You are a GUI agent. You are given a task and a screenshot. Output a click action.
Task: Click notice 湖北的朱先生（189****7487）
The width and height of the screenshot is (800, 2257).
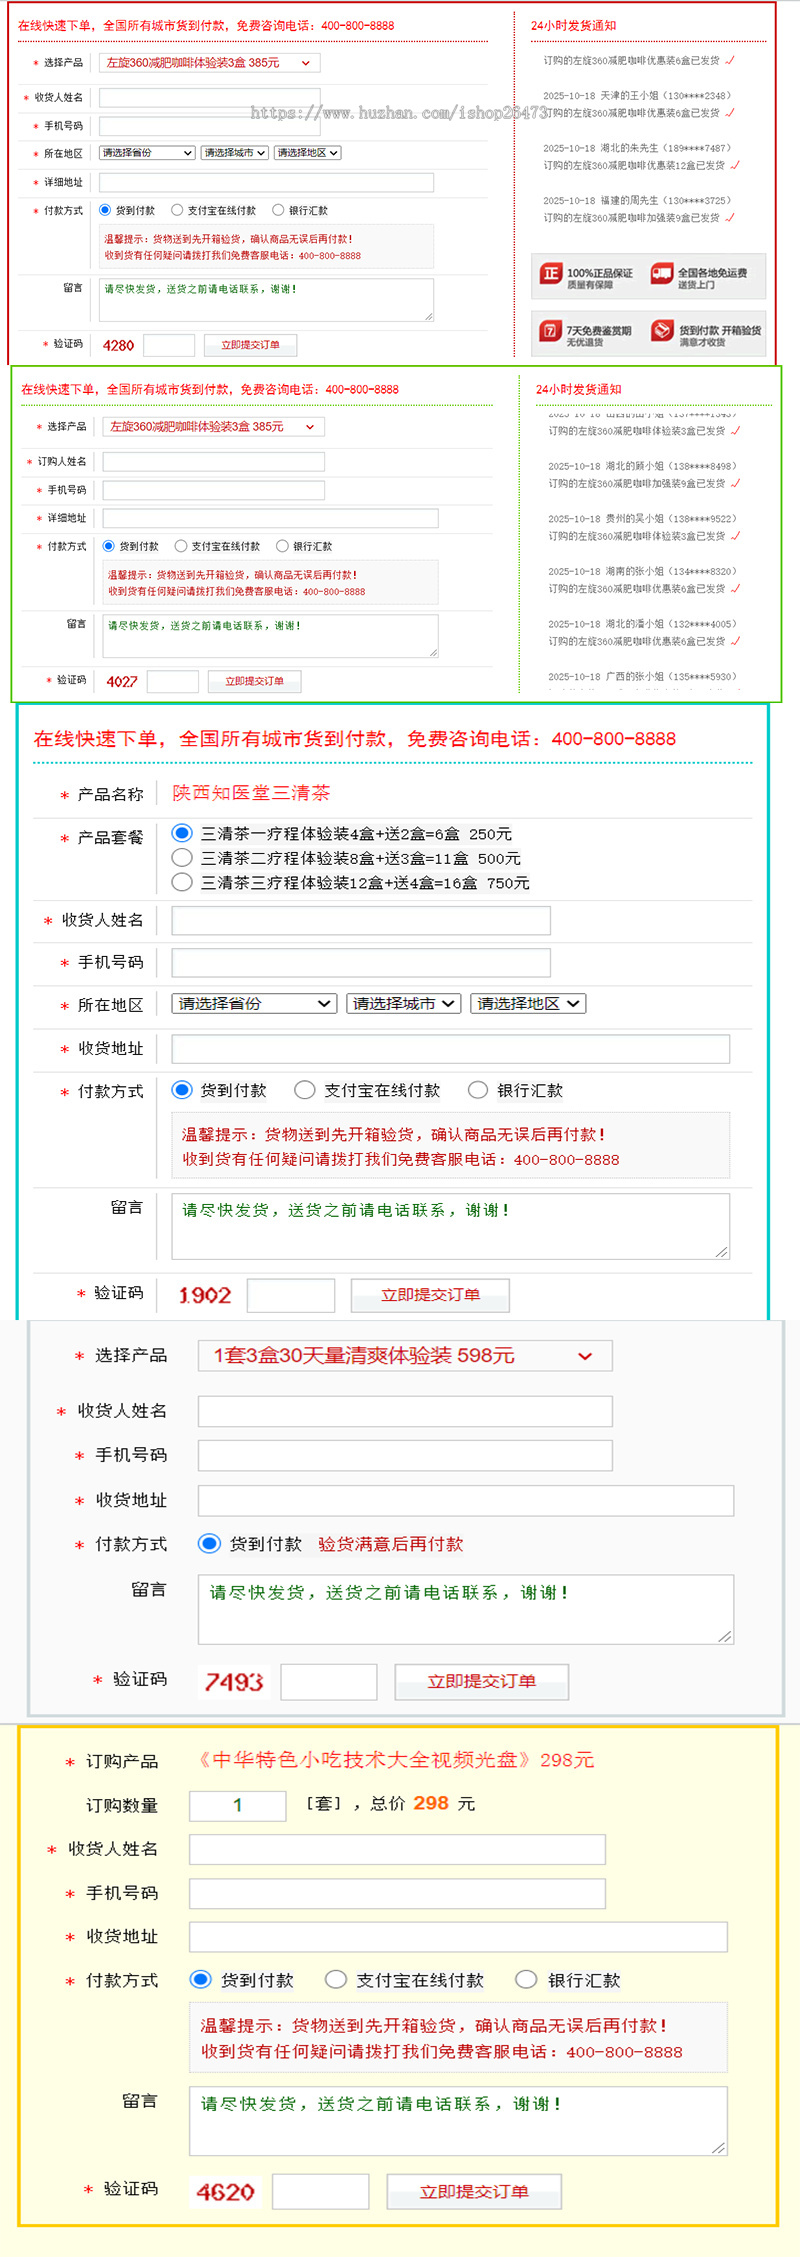(x=637, y=148)
